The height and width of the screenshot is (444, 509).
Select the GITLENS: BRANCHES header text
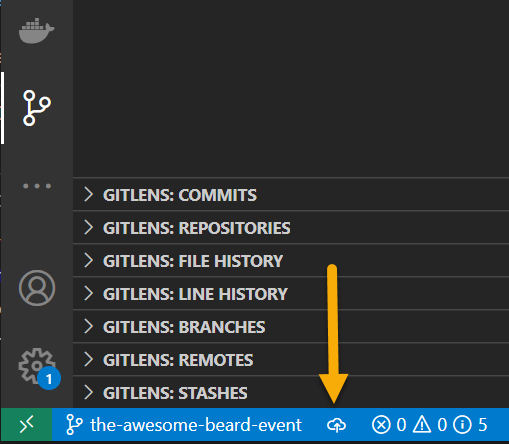point(184,327)
